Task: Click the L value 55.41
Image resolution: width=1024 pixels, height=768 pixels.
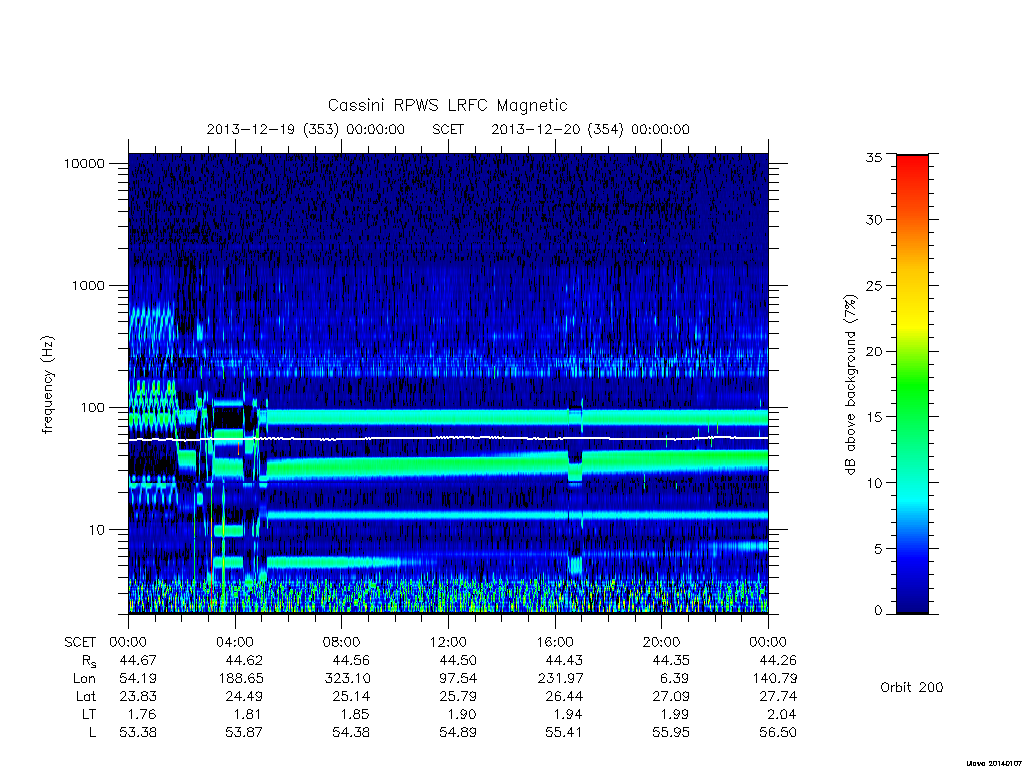Action: point(564,733)
